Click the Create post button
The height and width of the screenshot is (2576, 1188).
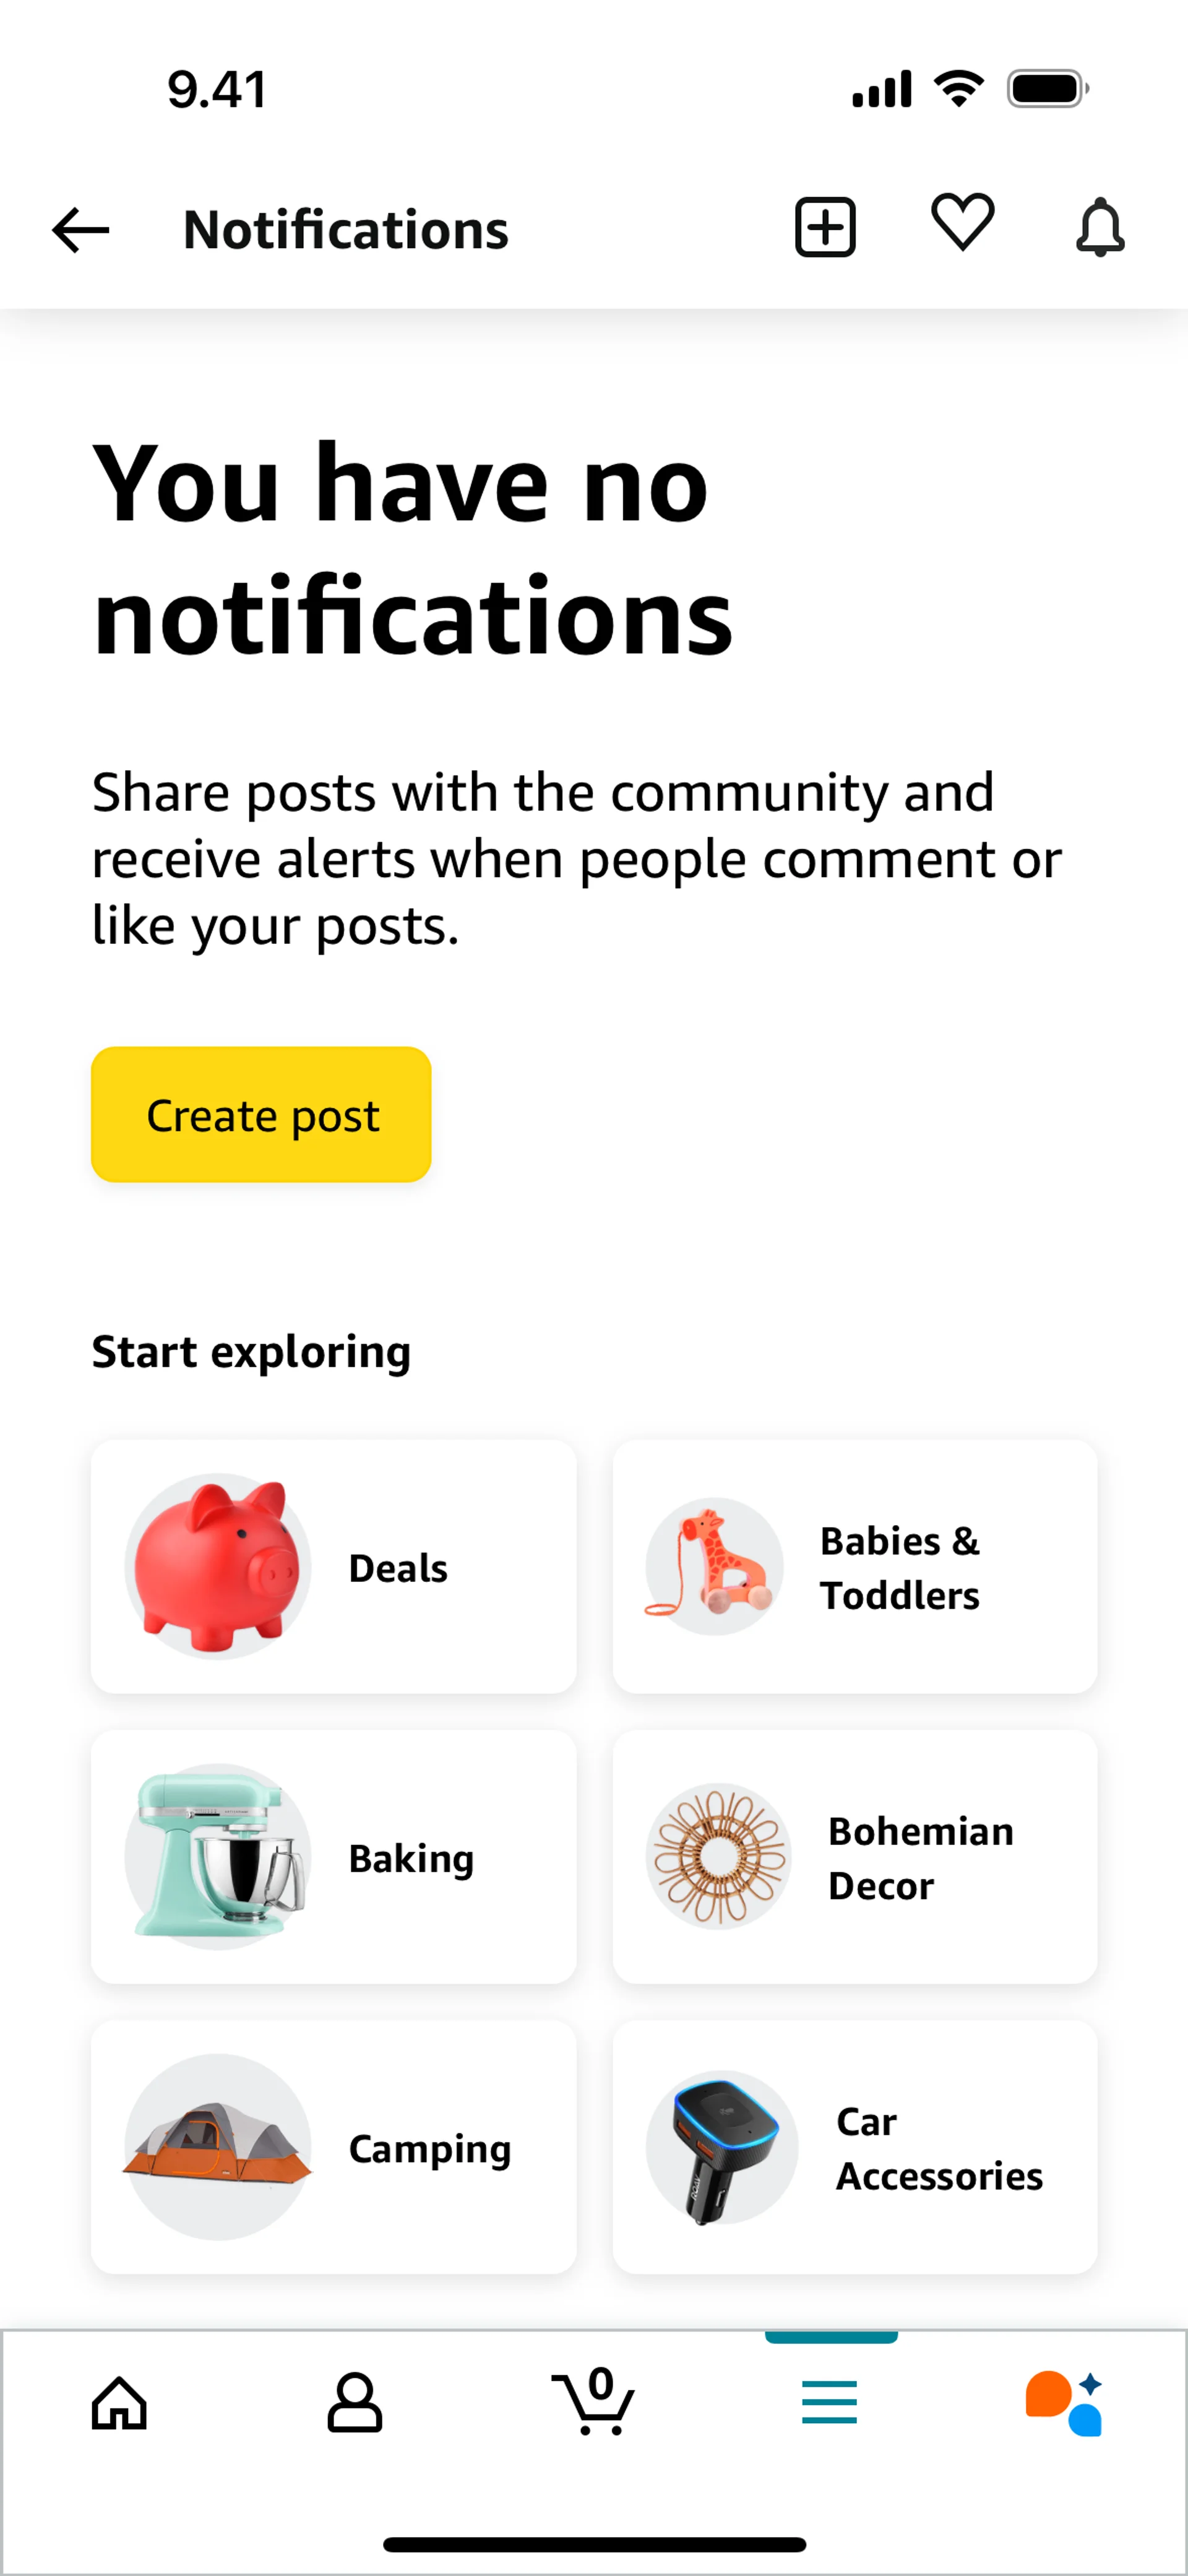(x=261, y=1115)
